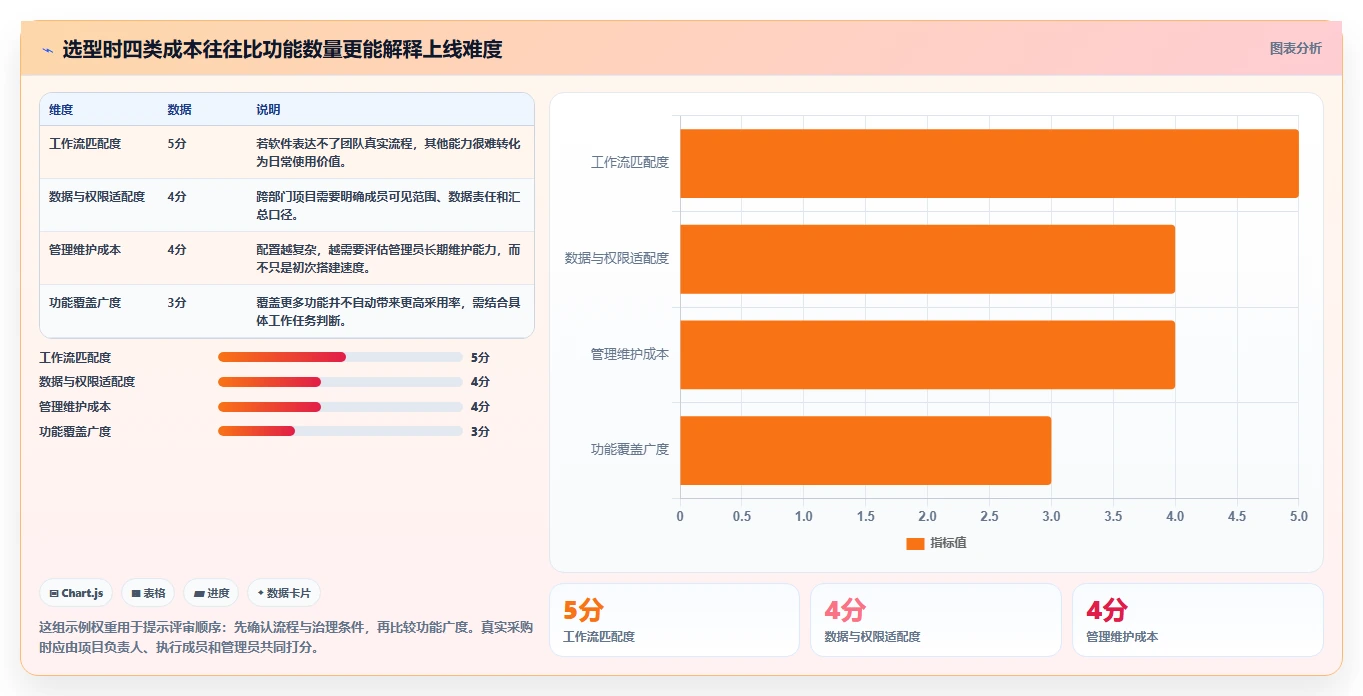Click the 5分 value in the table
This screenshot has height=696, width=1363.
coord(177,144)
